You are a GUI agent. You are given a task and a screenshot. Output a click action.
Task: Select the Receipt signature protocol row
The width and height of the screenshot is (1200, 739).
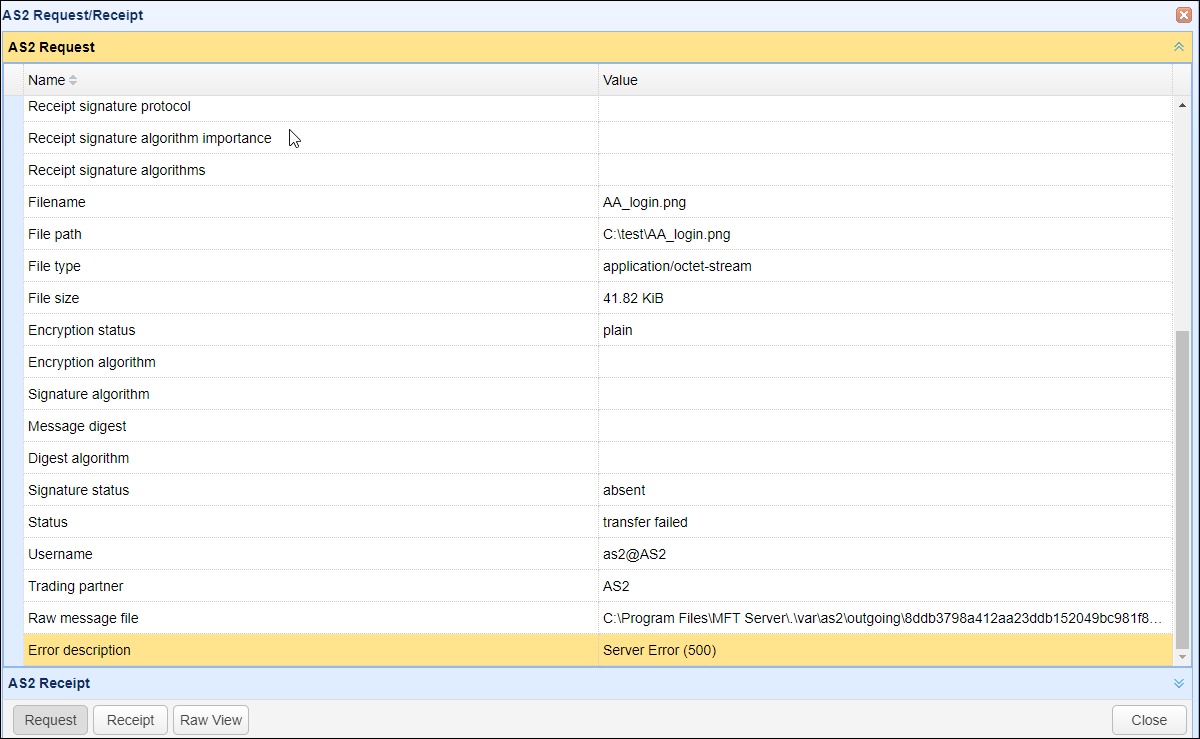[598, 106]
